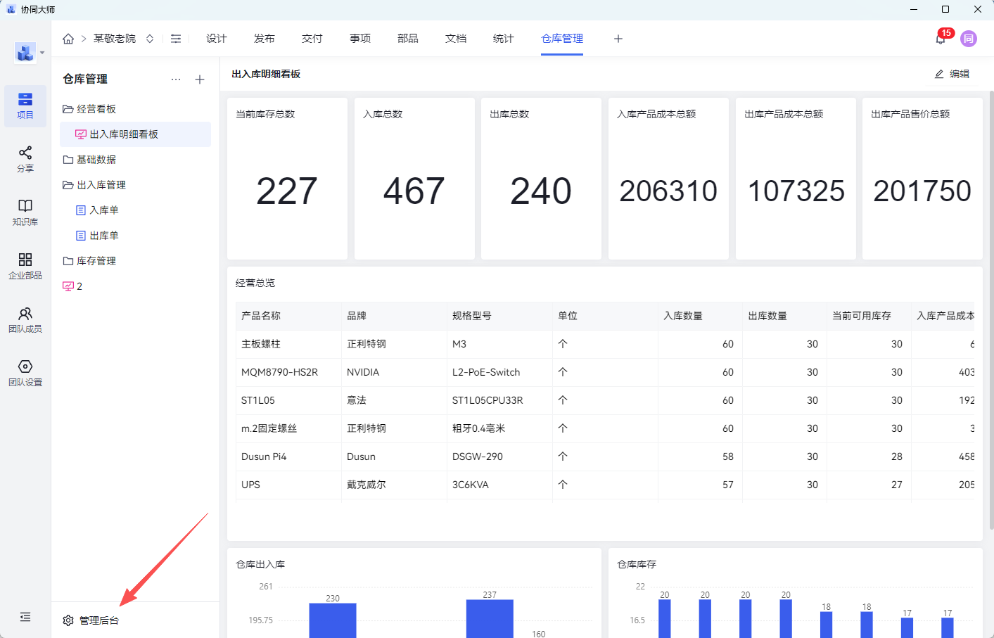
Task: Switch to the 文档 tab
Action: coord(455,39)
